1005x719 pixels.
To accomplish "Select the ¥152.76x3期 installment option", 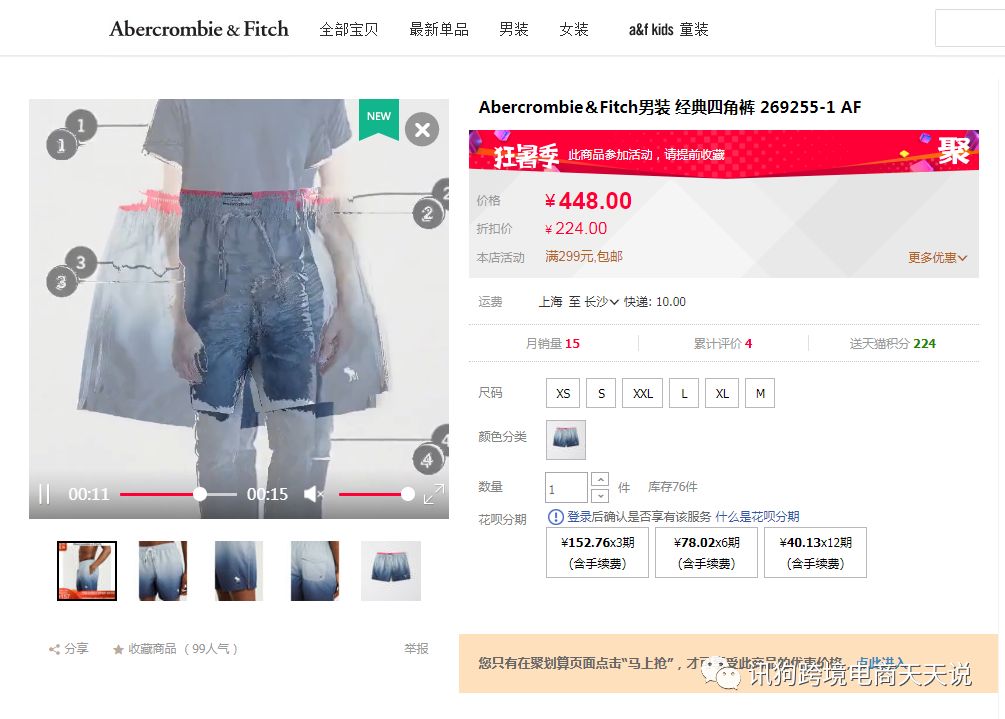I will (597, 553).
